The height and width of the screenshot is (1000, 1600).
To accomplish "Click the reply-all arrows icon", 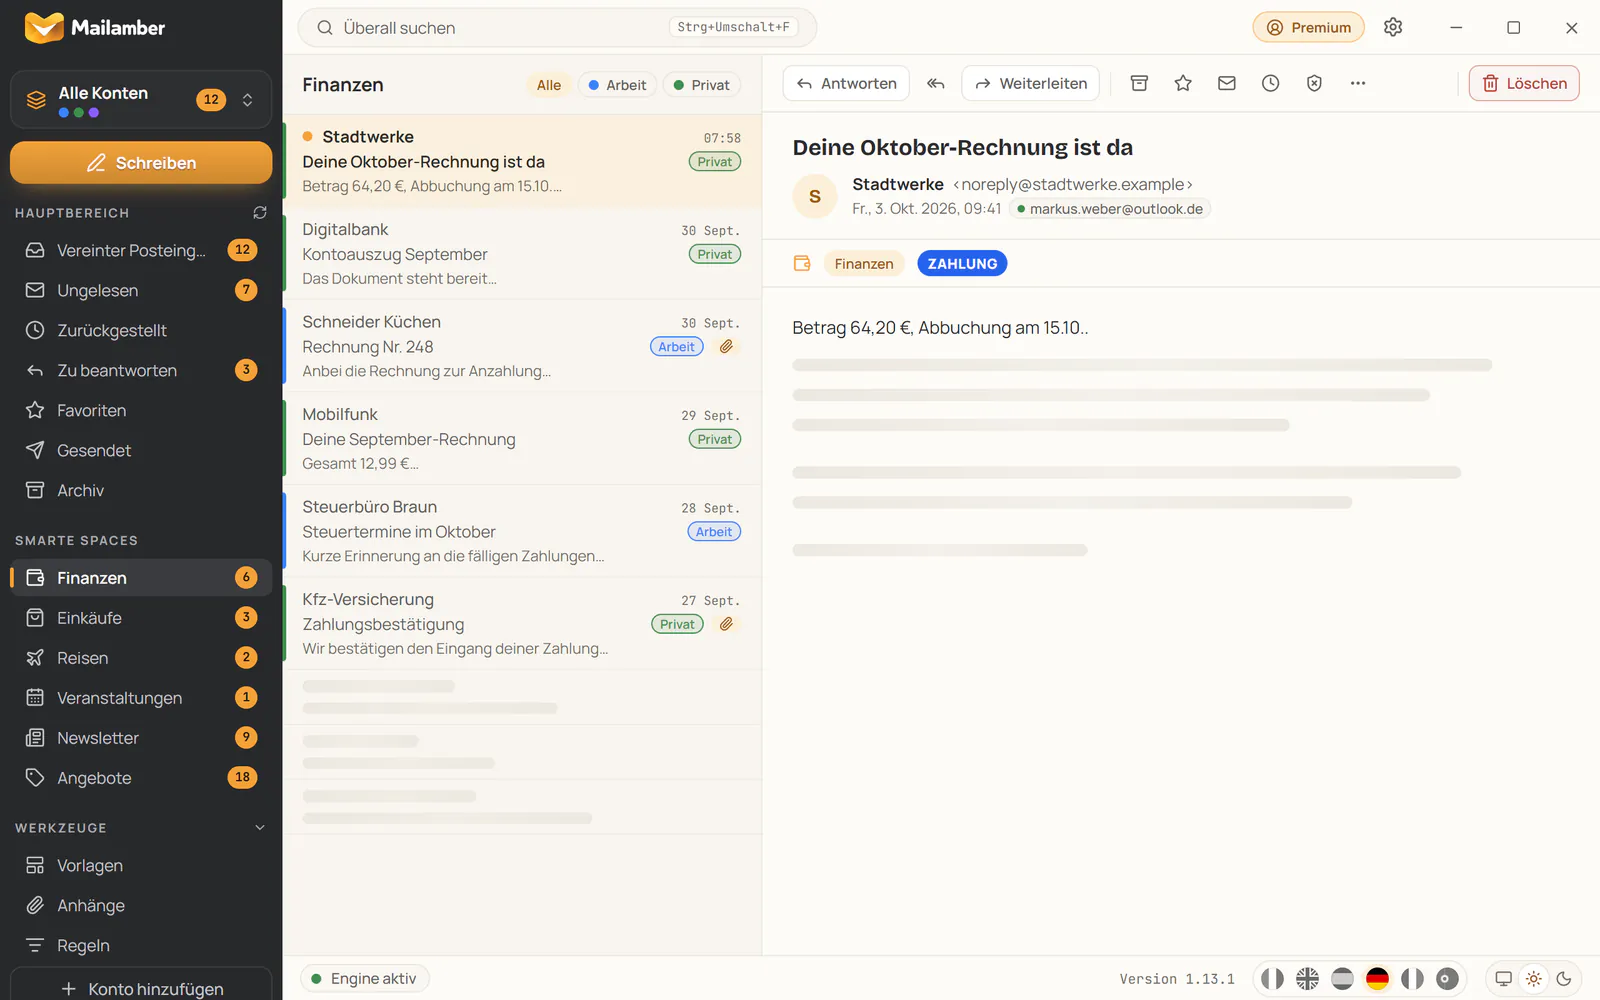I will 935,83.
